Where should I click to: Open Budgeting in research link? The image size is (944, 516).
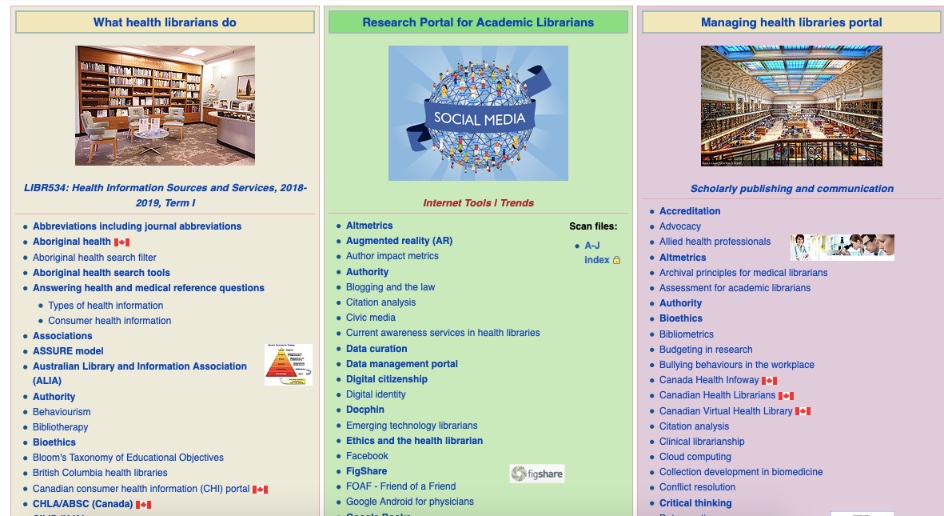[x=706, y=349]
